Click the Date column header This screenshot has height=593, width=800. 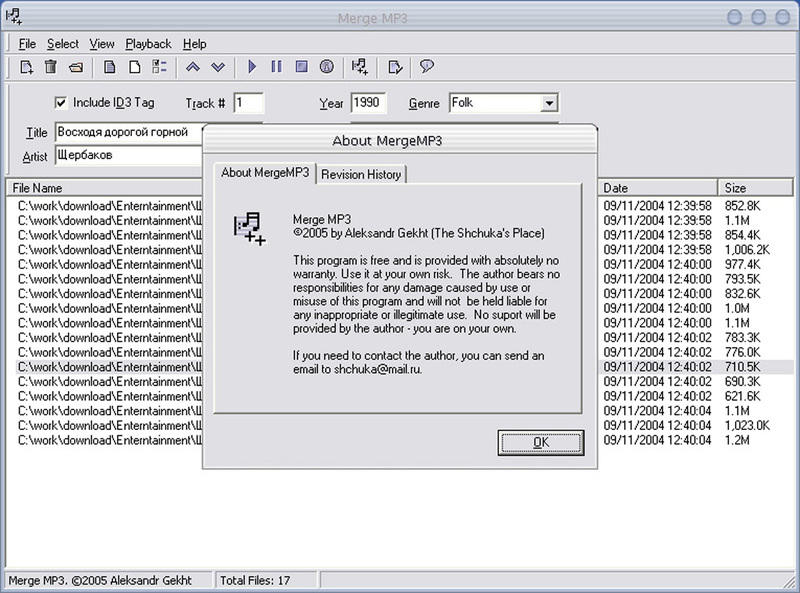click(x=658, y=188)
